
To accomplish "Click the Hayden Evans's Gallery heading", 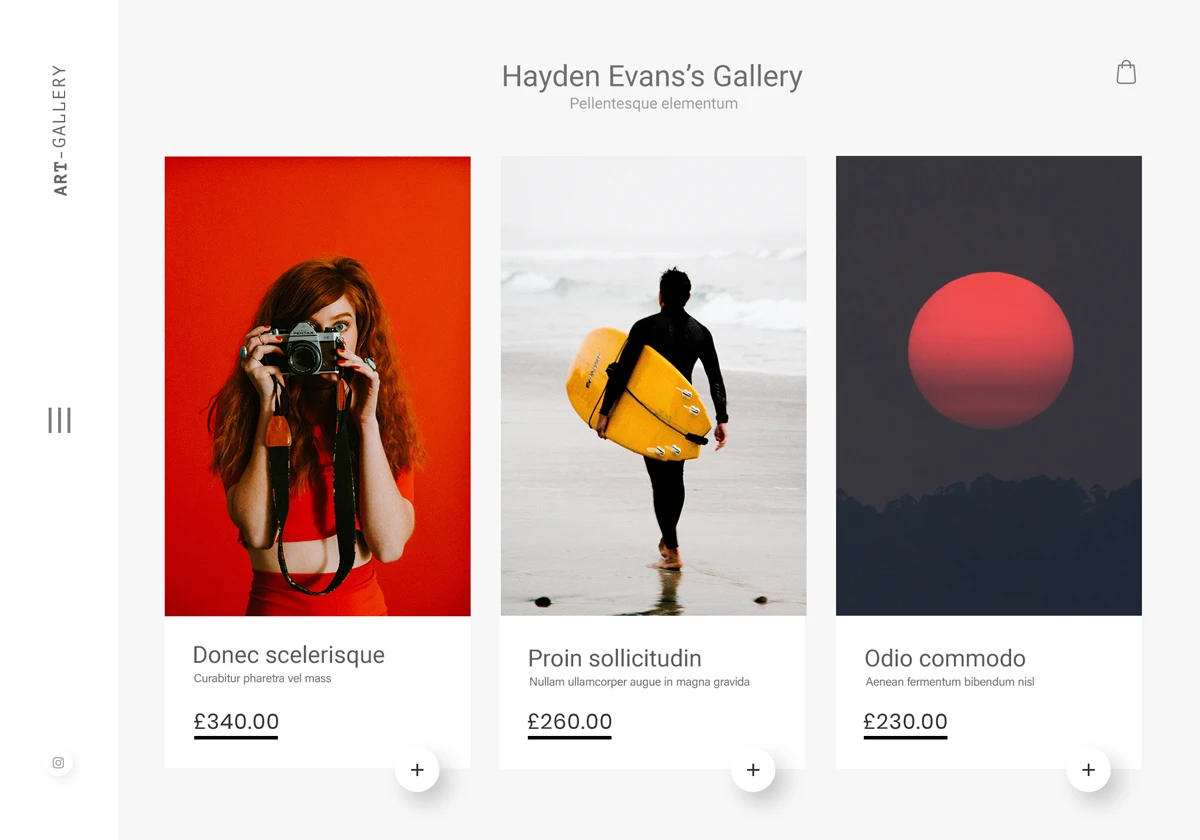I will 652,76.
